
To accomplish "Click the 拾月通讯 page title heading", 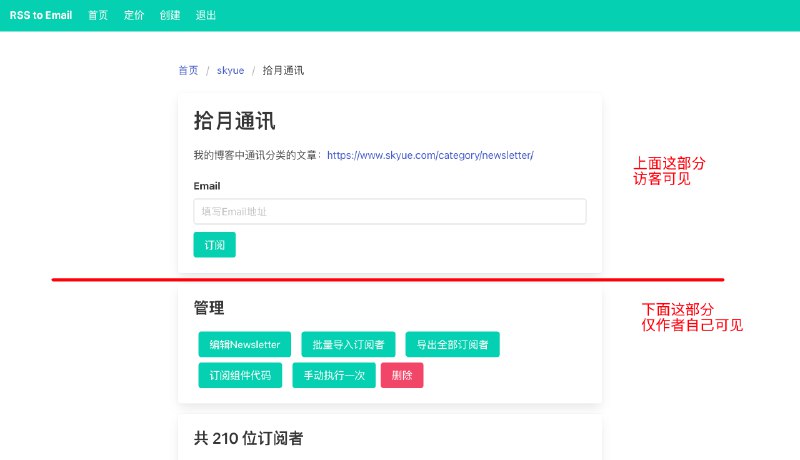I will tap(235, 122).
